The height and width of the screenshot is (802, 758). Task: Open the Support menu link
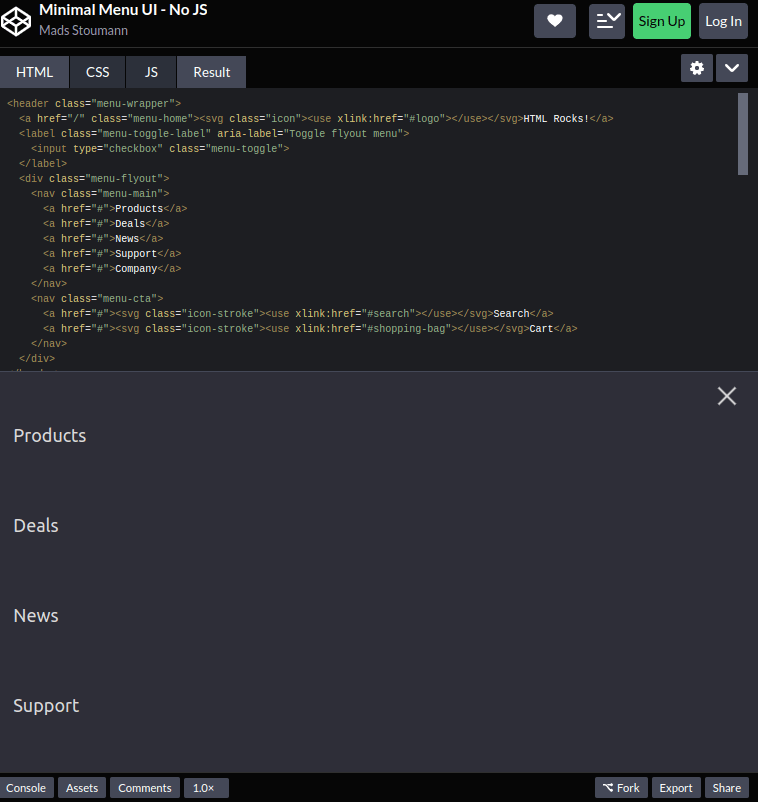(x=46, y=706)
